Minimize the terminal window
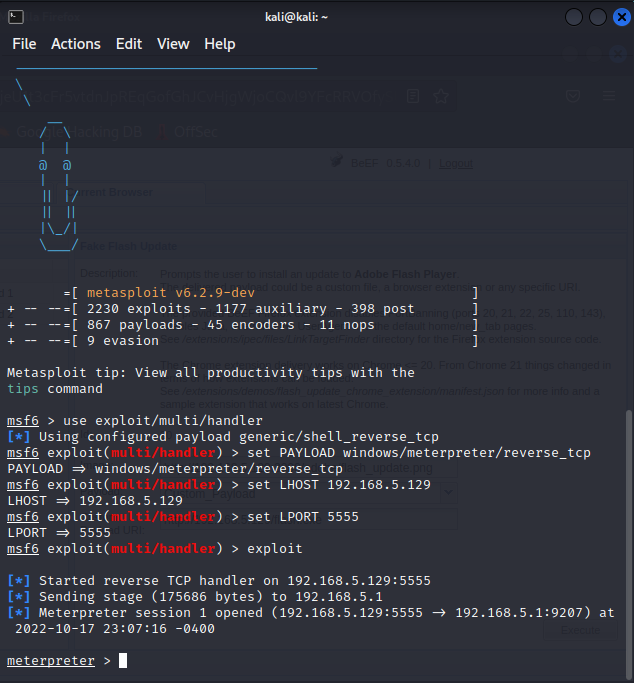Image resolution: width=634 pixels, height=683 pixels. pos(574,17)
